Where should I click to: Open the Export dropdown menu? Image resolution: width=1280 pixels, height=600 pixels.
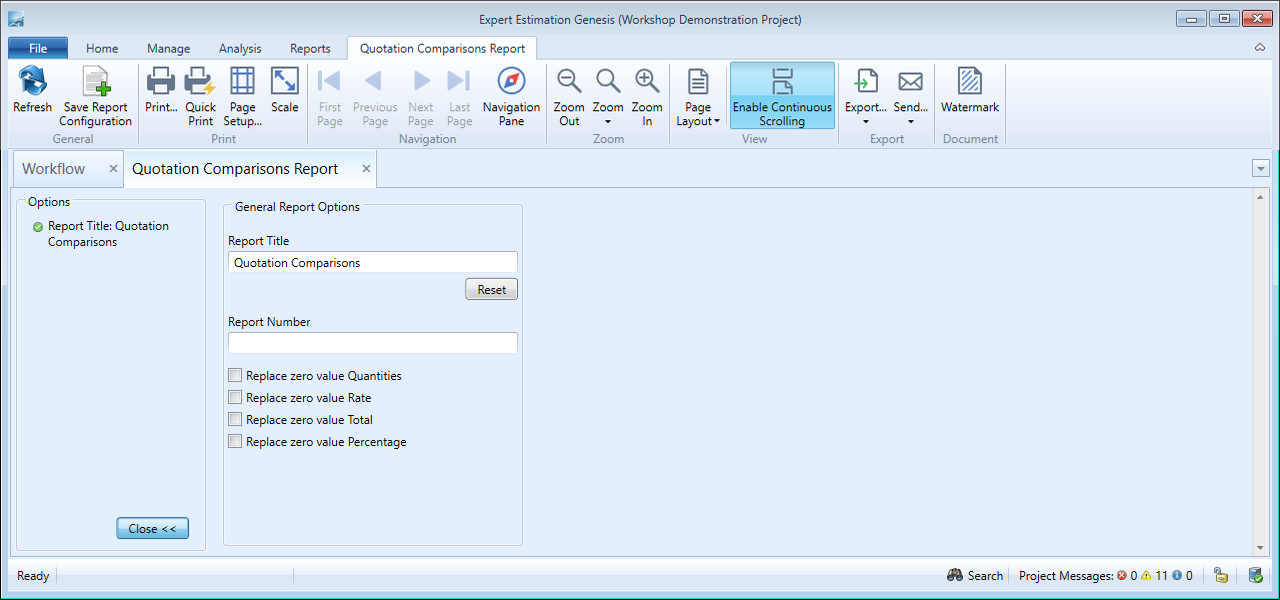coord(866,96)
